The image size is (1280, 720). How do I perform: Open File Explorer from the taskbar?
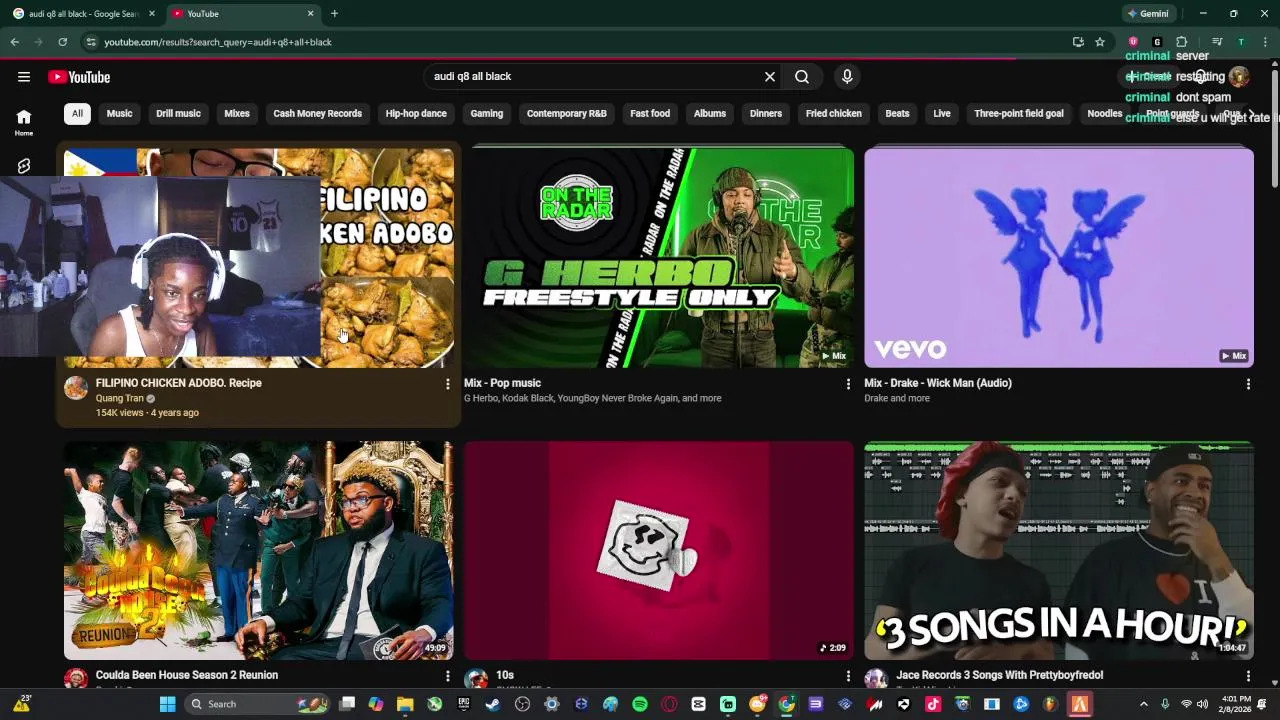click(x=405, y=704)
